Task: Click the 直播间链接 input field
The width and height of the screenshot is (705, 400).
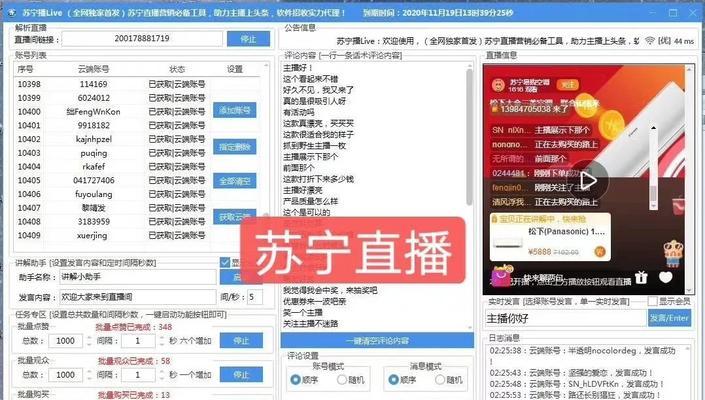Action: point(142,39)
